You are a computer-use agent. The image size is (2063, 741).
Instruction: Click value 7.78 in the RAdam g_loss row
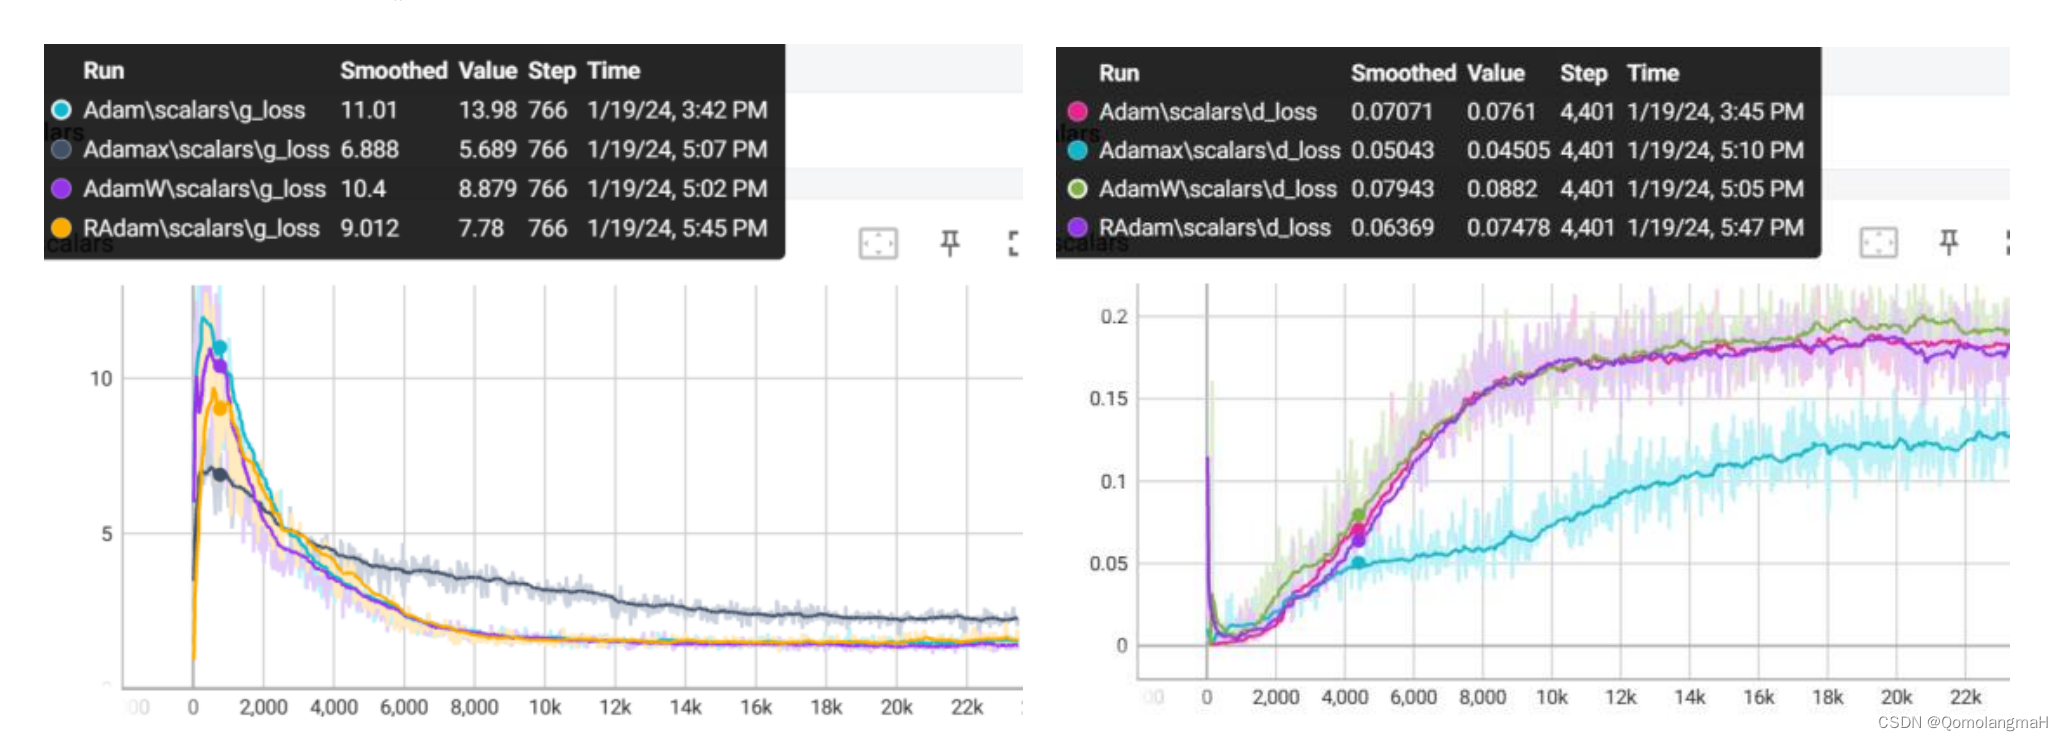point(481,228)
